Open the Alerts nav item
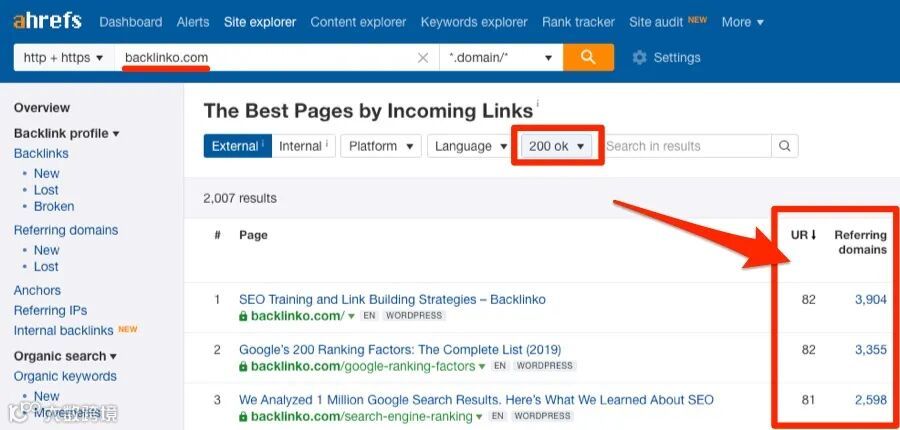900x430 pixels. pyautogui.click(x=193, y=22)
